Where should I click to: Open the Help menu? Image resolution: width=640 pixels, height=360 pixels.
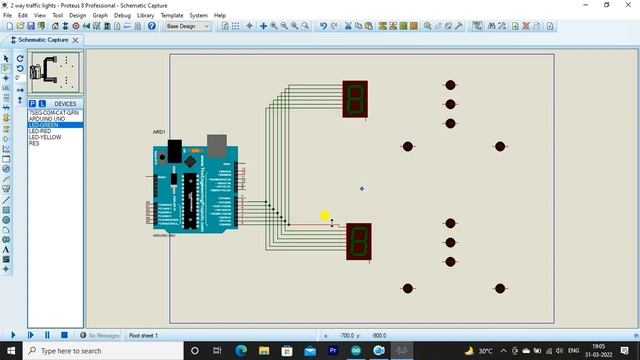click(220, 16)
